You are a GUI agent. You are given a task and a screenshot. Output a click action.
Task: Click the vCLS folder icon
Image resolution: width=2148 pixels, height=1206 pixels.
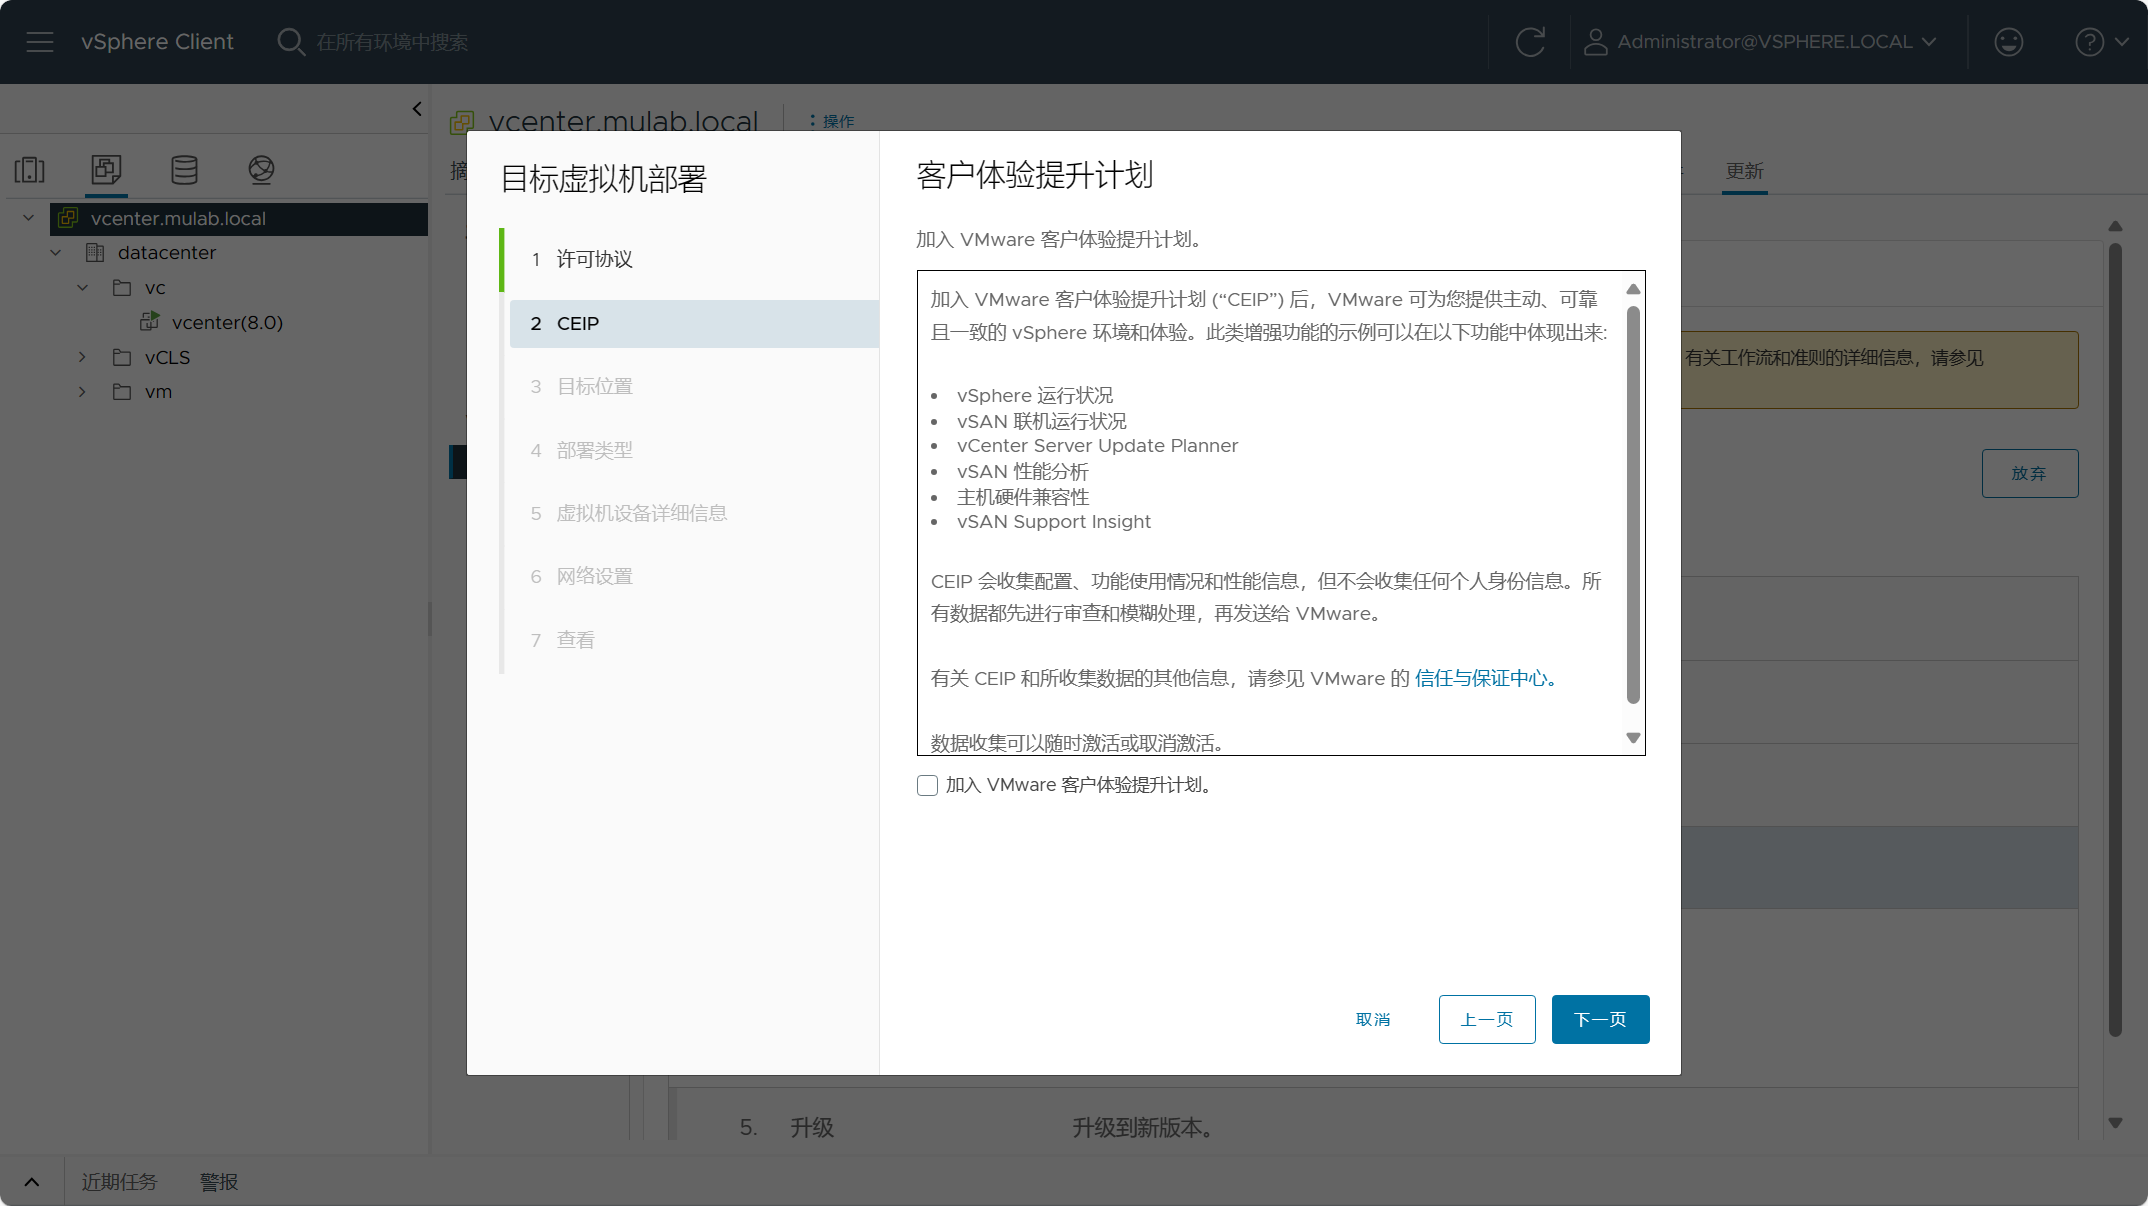coord(122,357)
